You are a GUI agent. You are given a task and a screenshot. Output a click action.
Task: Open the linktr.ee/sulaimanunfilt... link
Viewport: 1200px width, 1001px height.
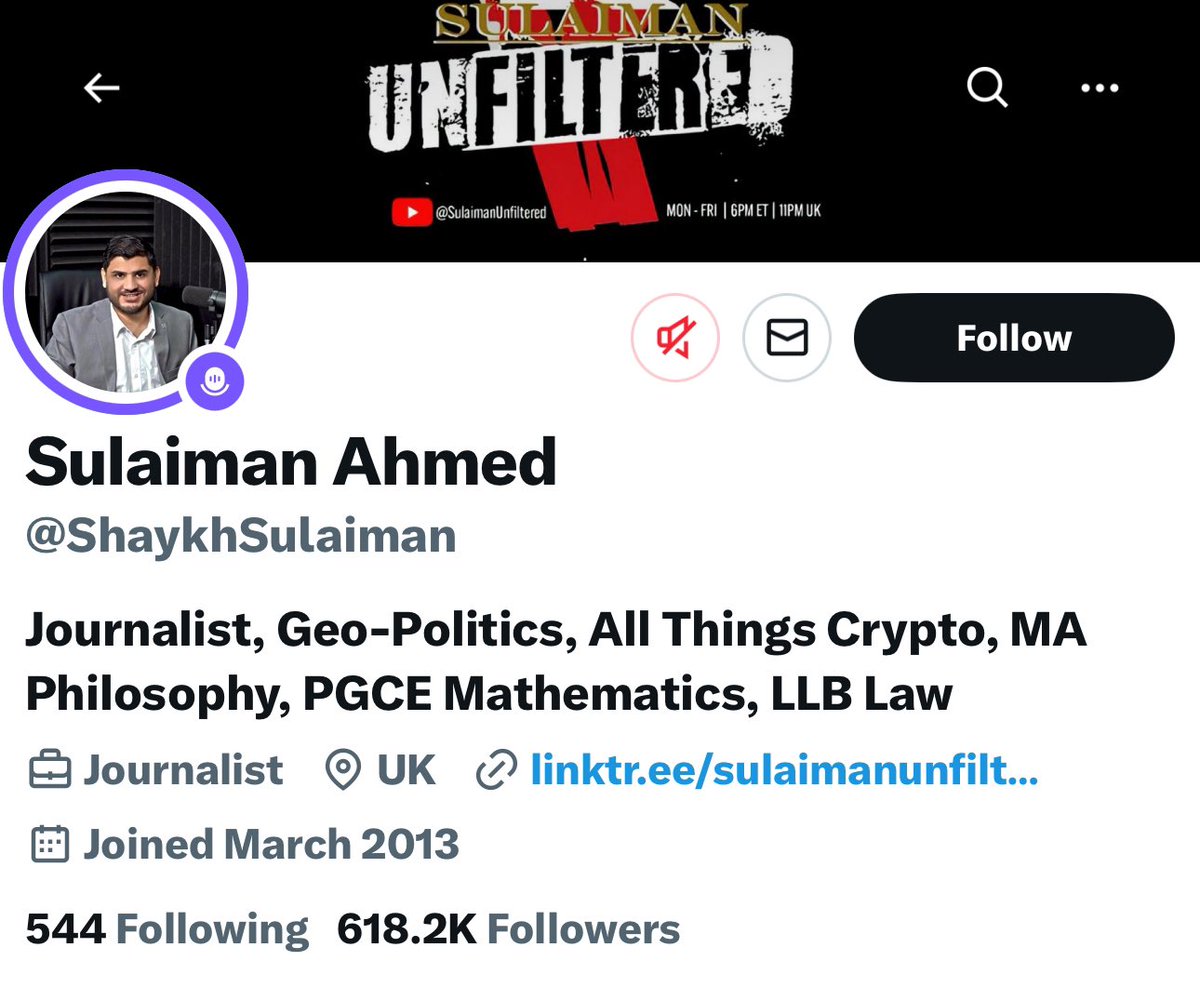point(783,770)
